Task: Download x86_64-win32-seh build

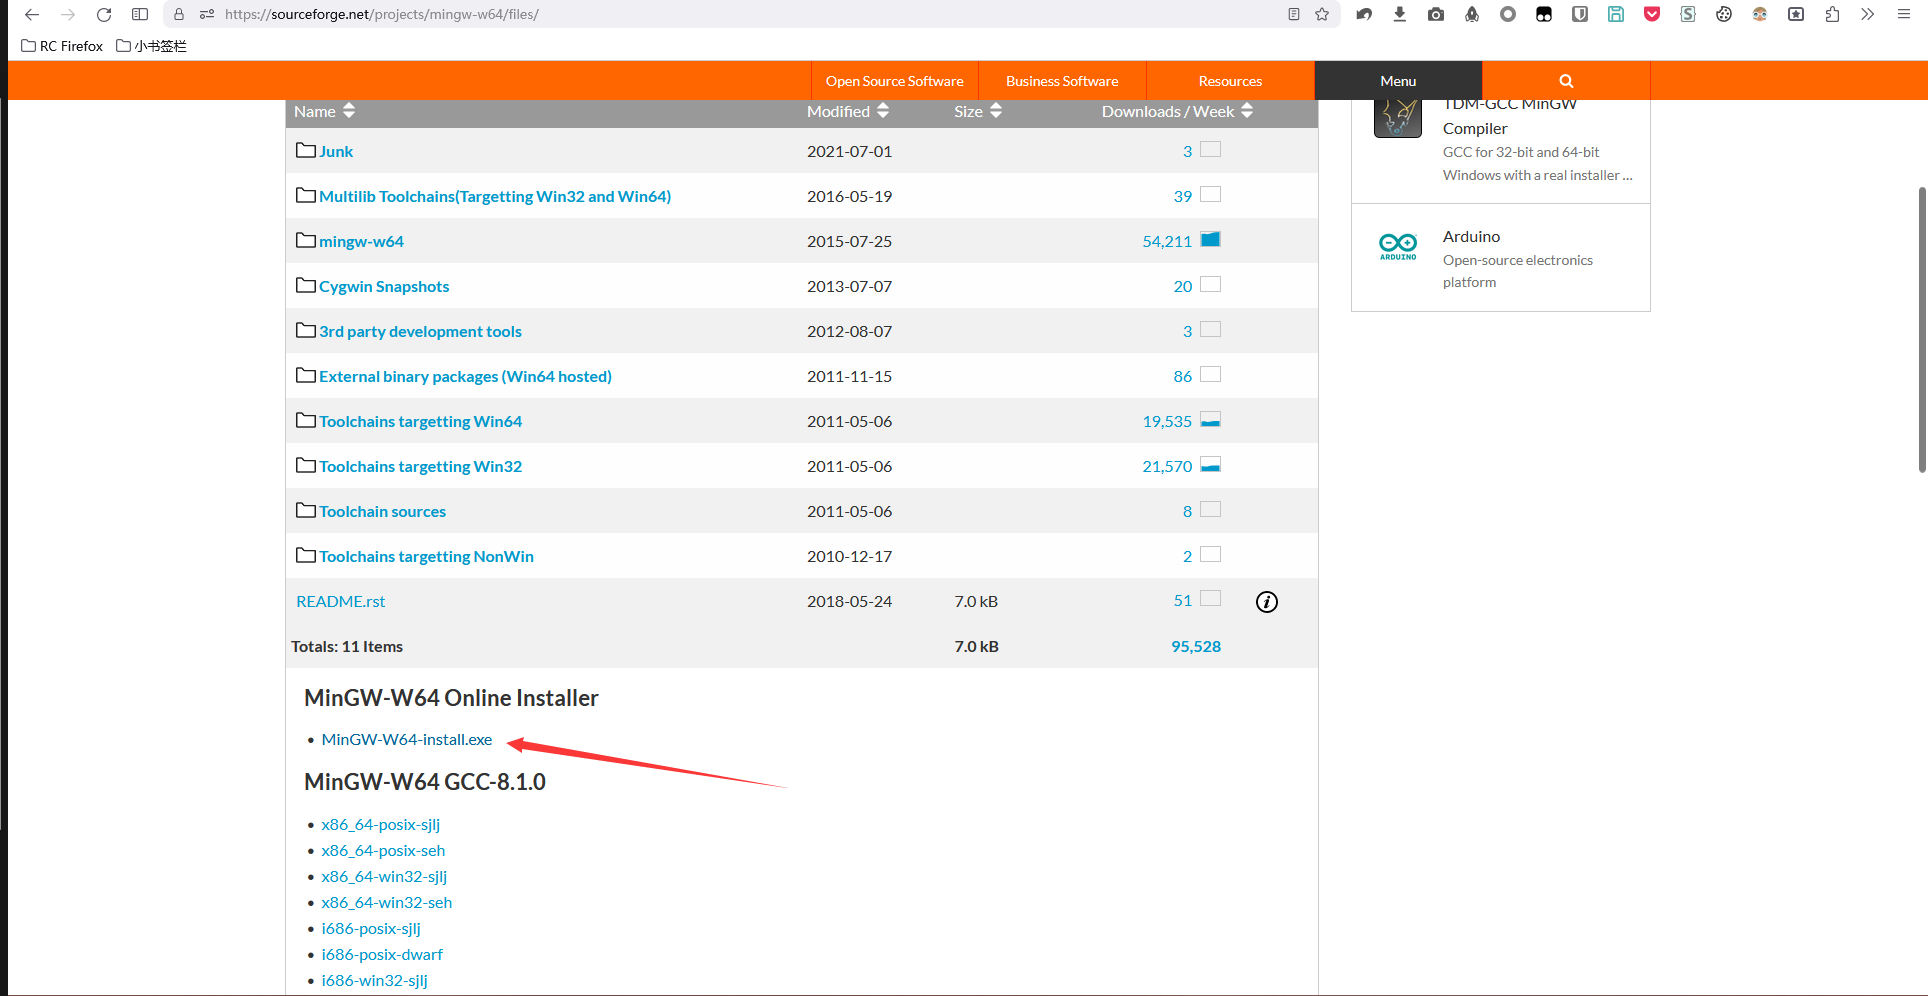Action: pyautogui.click(x=387, y=903)
